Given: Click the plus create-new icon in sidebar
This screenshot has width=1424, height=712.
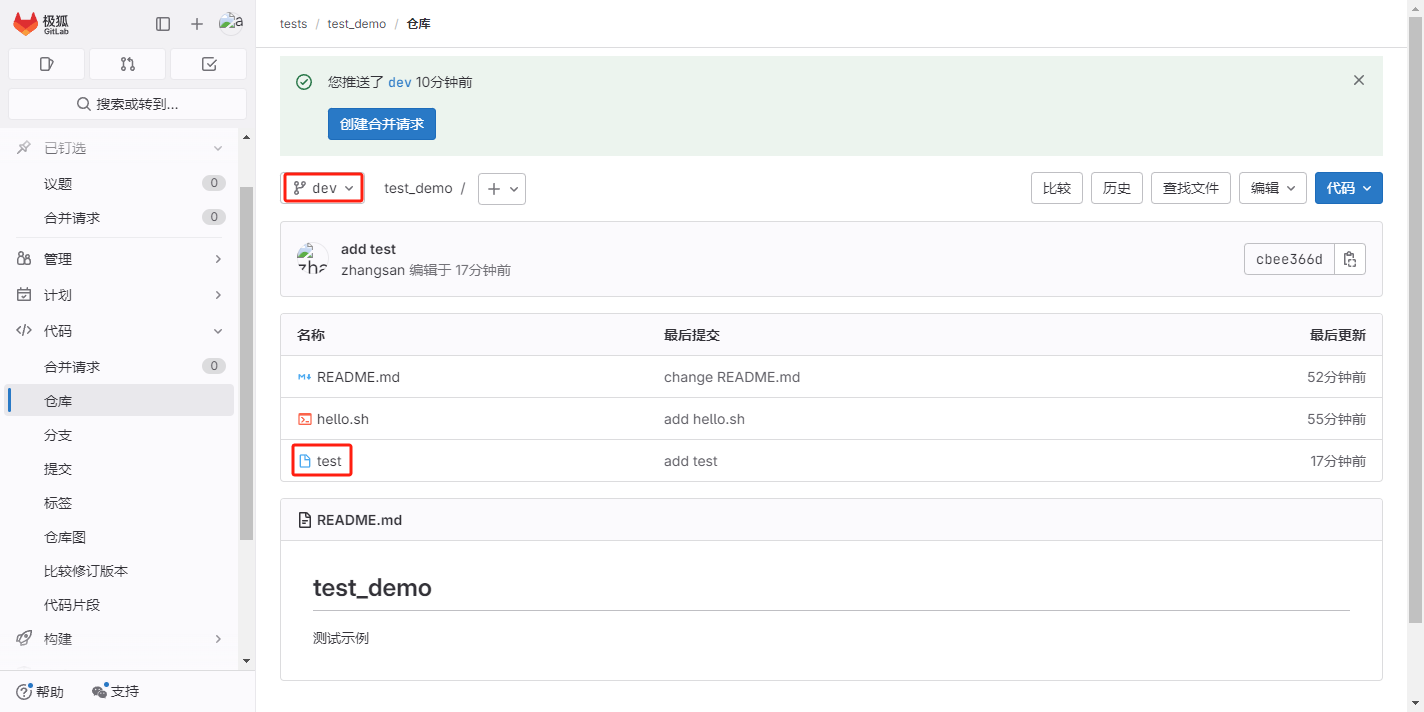Looking at the screenshot, I should [197, 24].
